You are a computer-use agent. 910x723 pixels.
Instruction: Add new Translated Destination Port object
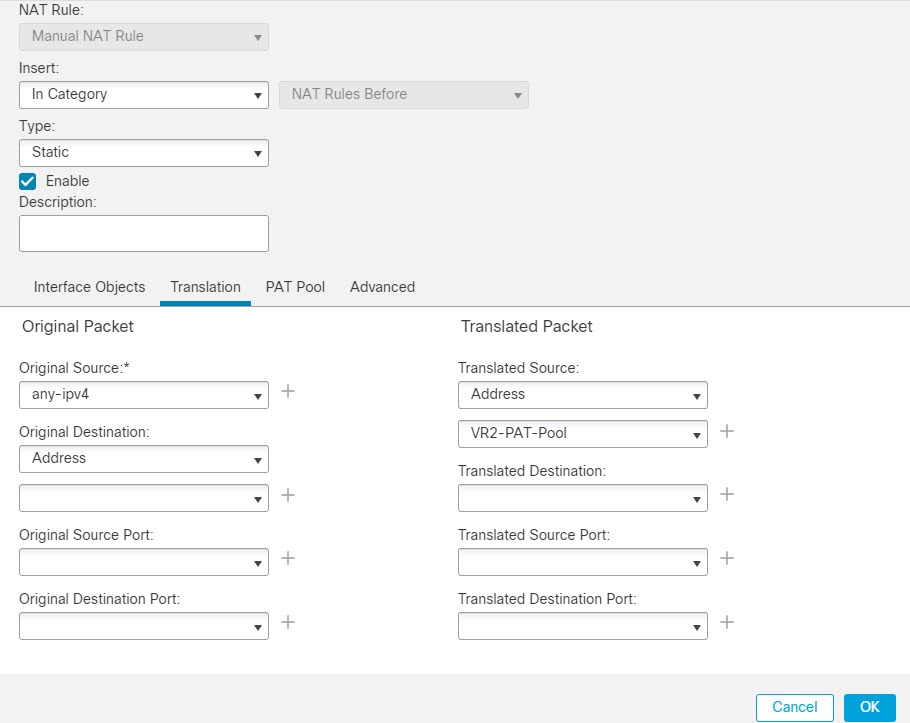[x=727, y=623]
